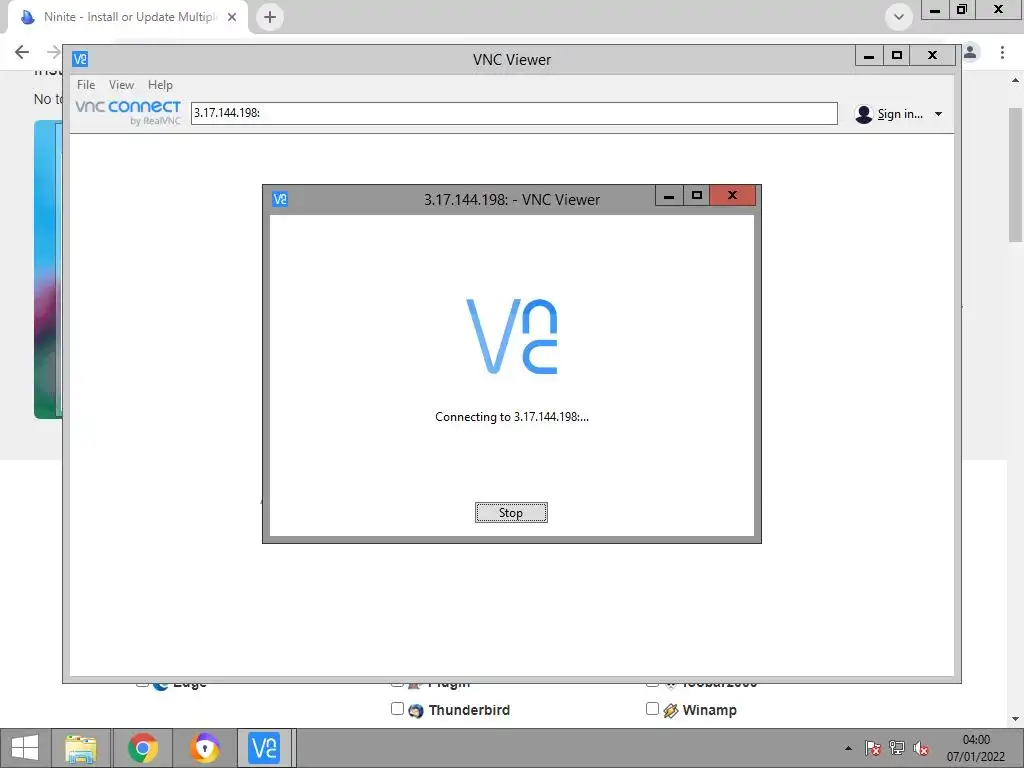Click the Connecting to 3.17.144.198 status text
1024x768 pixels.
click(x=511, y=417)
